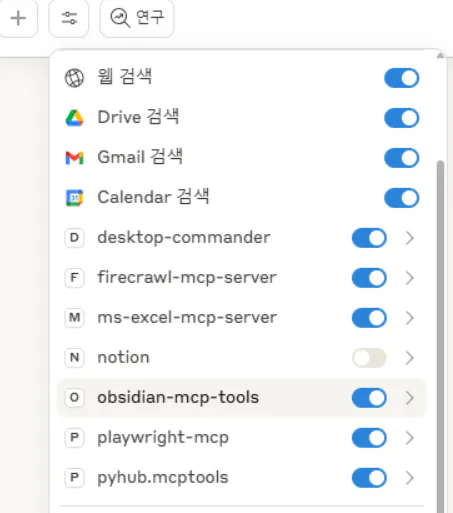Click the tools list scrollbar thumb

[440, 337]
